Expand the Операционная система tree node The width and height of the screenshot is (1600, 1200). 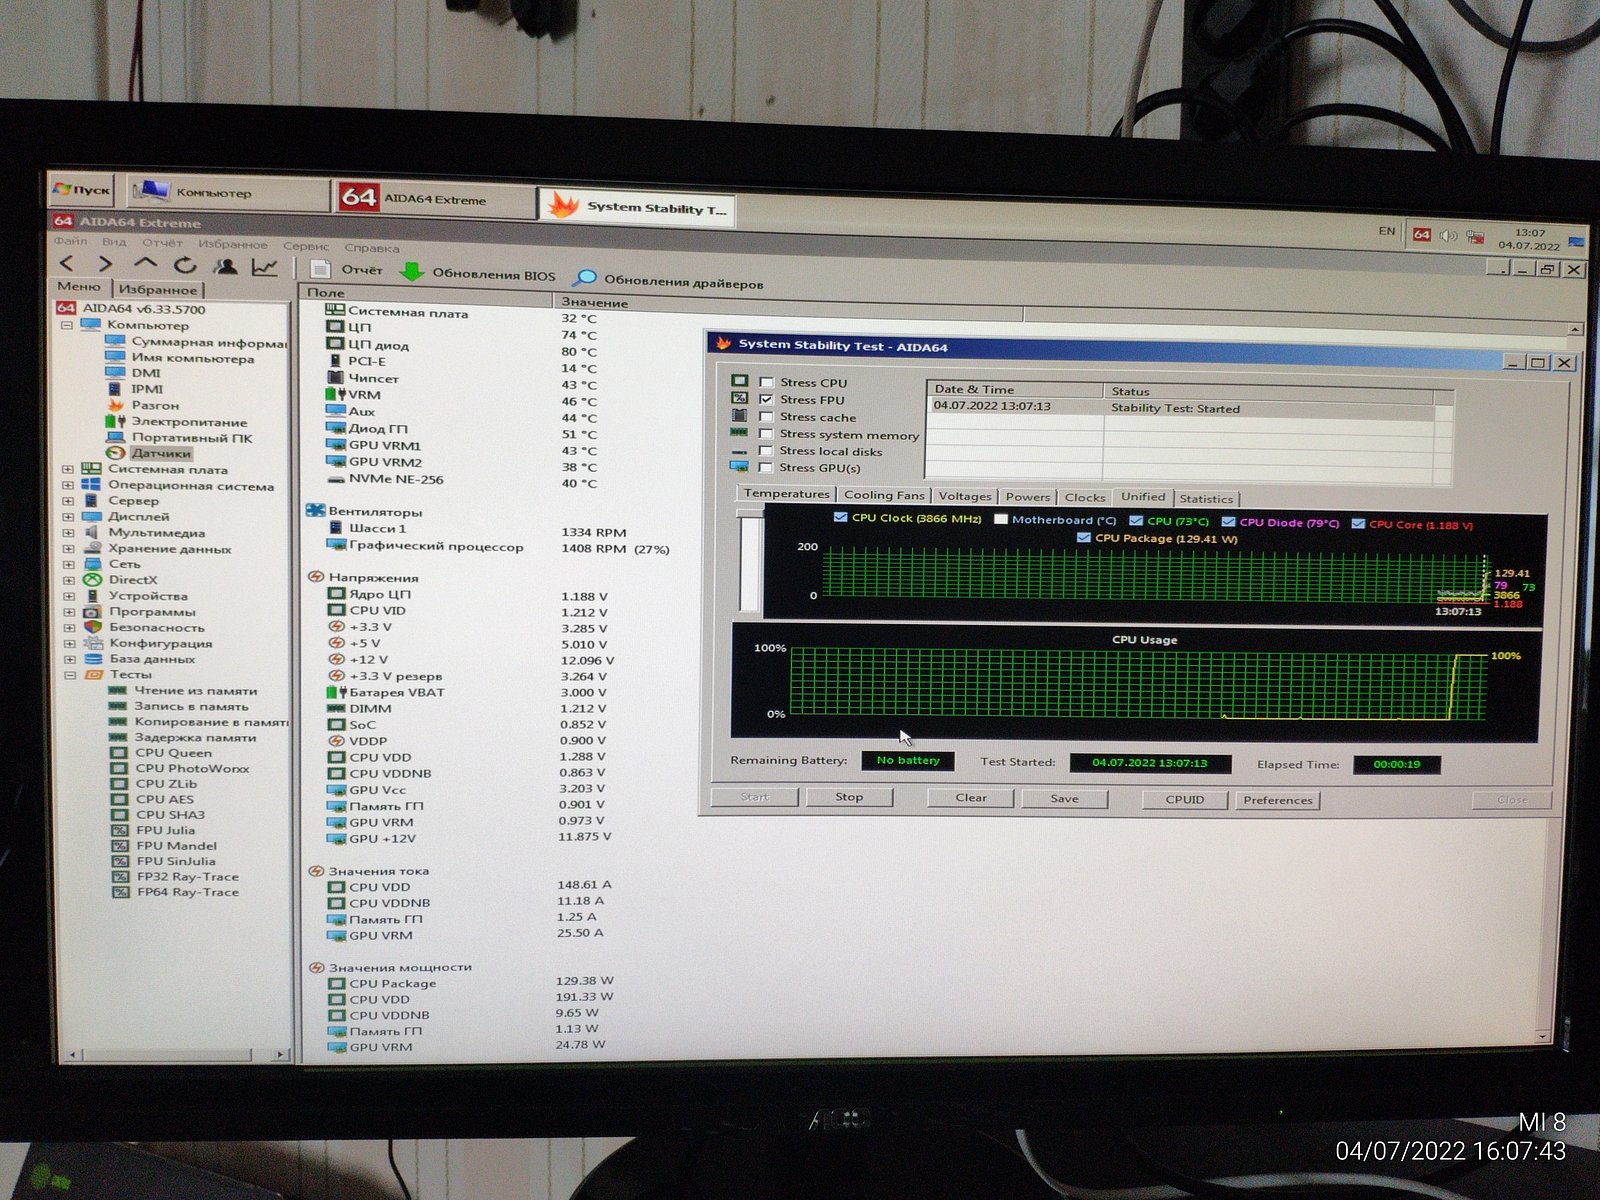click(68, 485)
